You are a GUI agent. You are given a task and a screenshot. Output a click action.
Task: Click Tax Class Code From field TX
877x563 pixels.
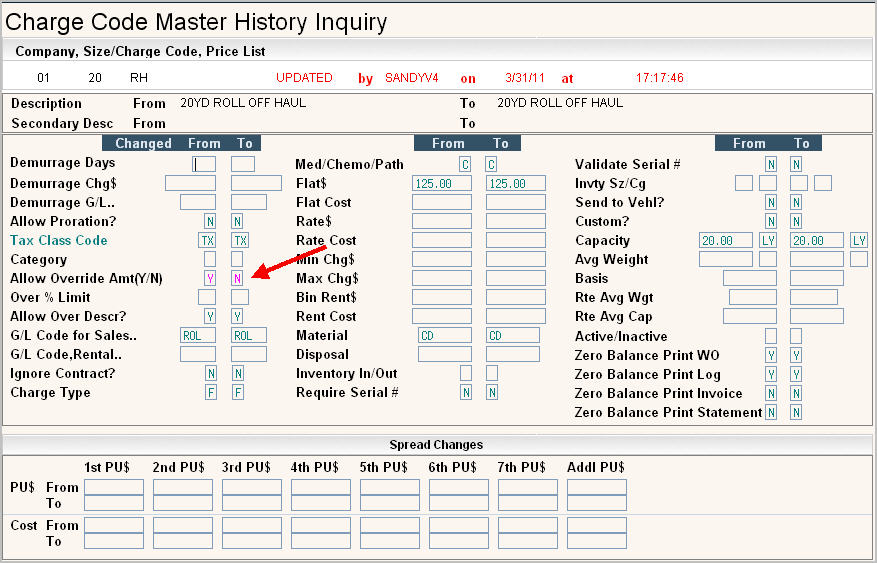(208, 240)
